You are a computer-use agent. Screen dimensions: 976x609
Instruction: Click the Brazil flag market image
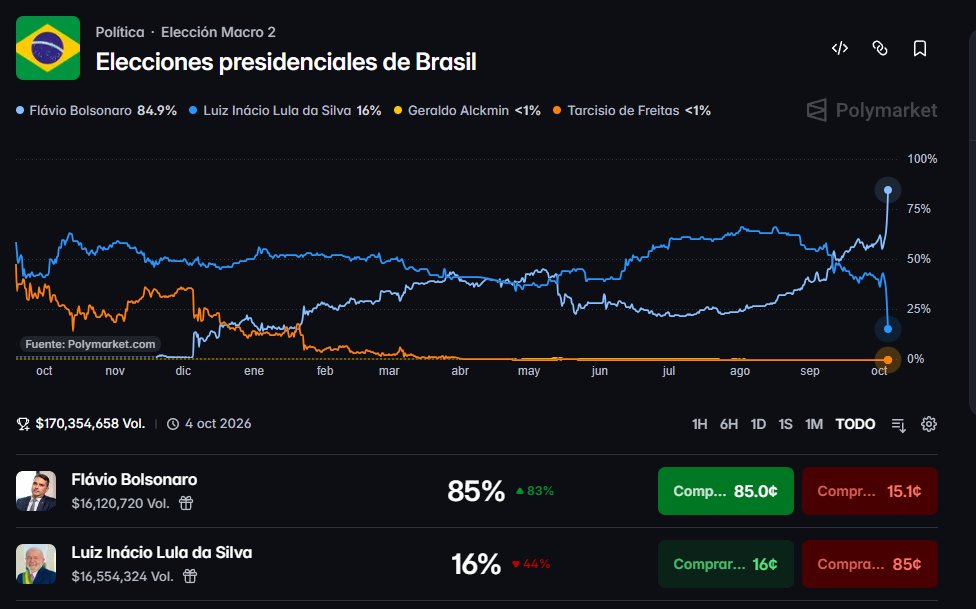tap(48, 48)
